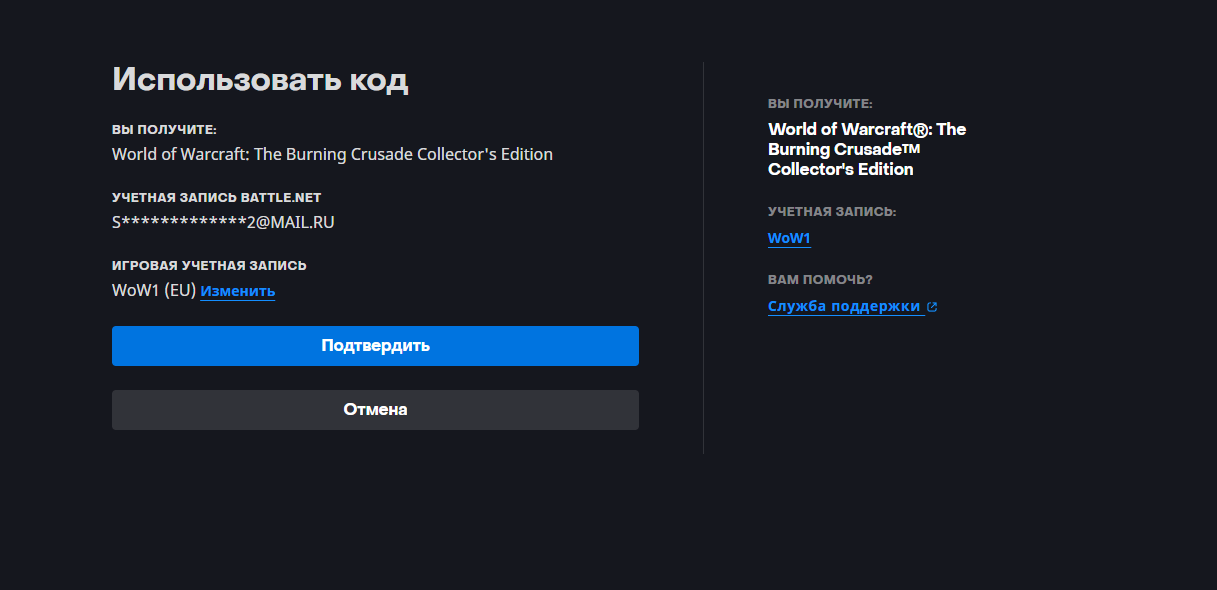The height and width of the screenshot is (590, 1217).
Task: Follow the WoW1 account link in sidebar
Action: (788, 238)
